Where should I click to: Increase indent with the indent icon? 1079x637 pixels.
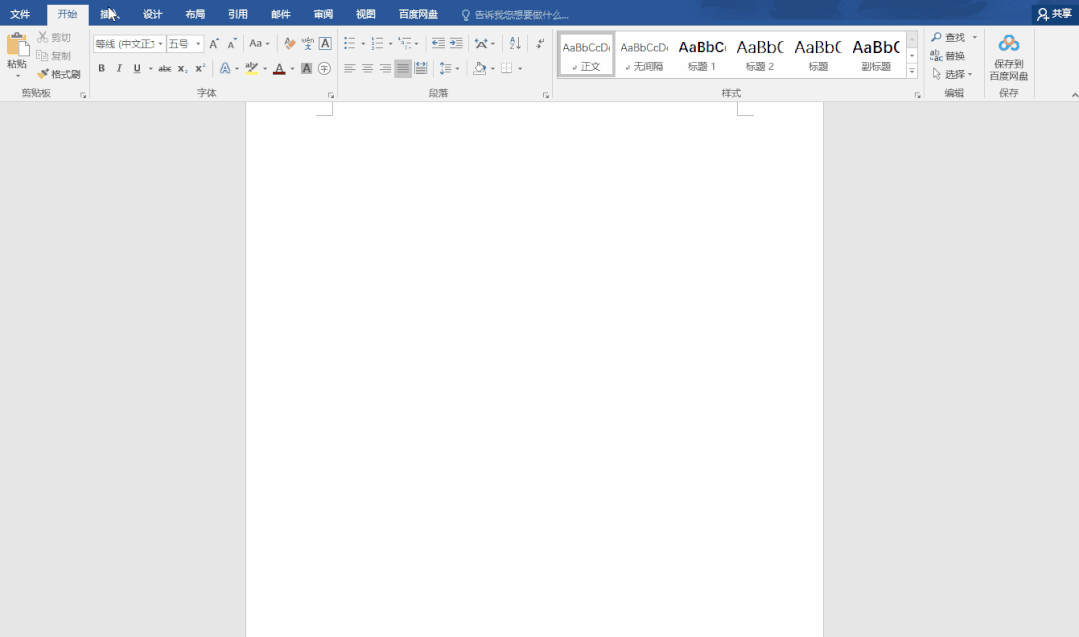[456, 44]
